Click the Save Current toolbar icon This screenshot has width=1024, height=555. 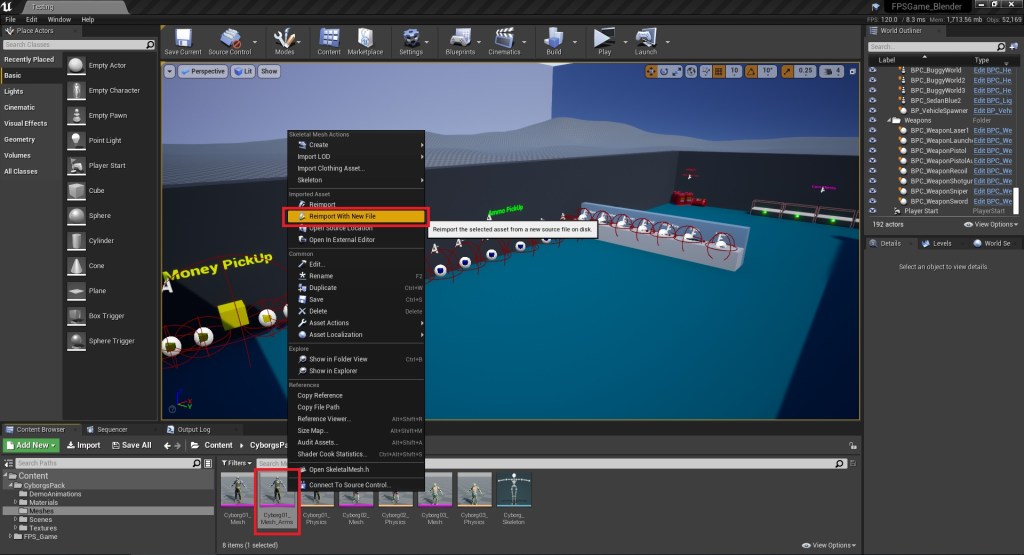(183, 39)
